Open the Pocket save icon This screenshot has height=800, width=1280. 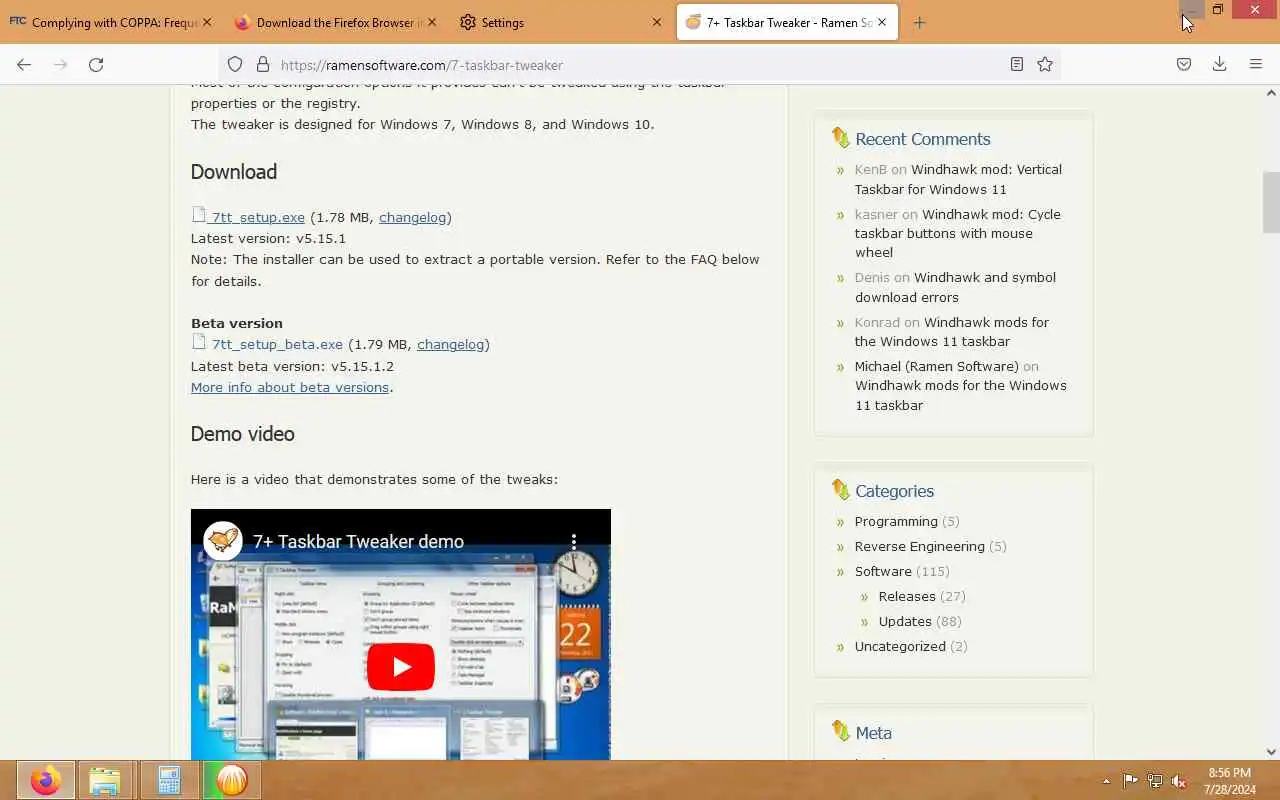coord(1184,64)
